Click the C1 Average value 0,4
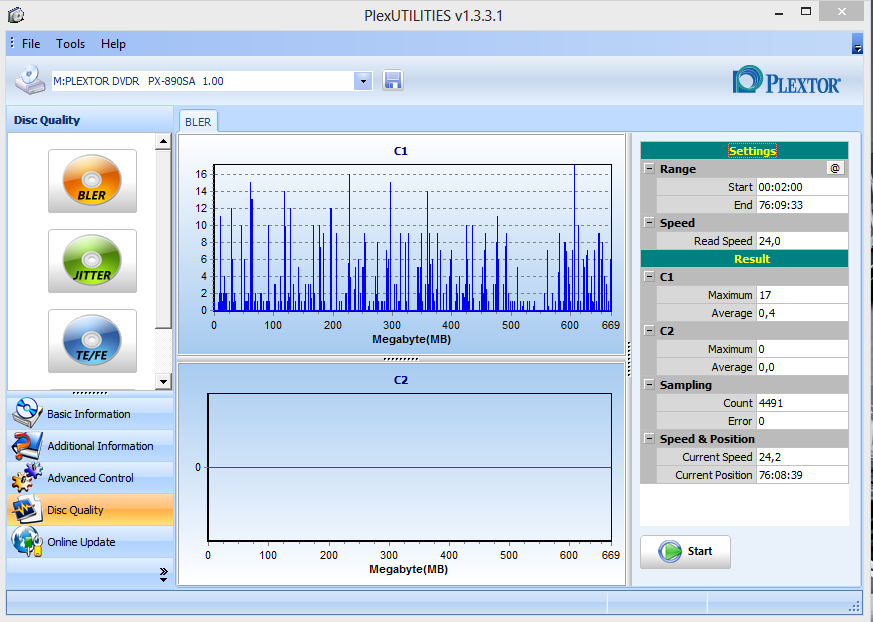The image size is (873, 622). pos(802,313)
